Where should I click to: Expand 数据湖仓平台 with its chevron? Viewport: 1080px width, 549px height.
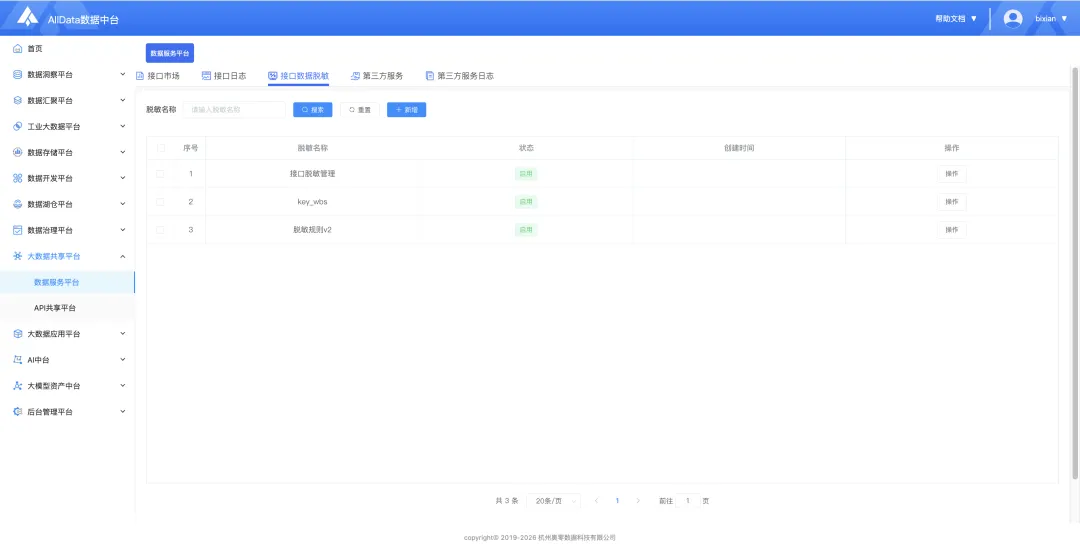(x=123, y=205)
